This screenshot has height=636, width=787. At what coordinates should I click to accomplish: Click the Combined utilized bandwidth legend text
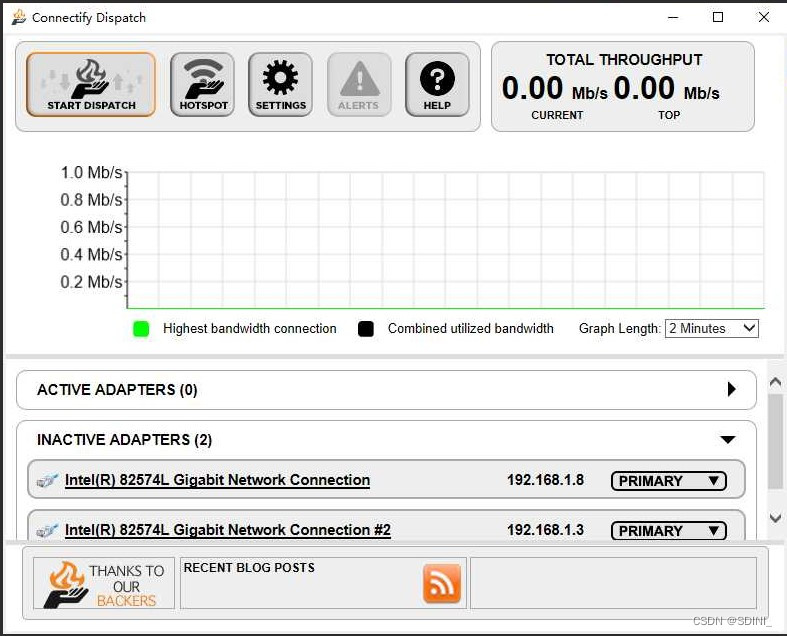pyautogui.click(x=471, y=328)
